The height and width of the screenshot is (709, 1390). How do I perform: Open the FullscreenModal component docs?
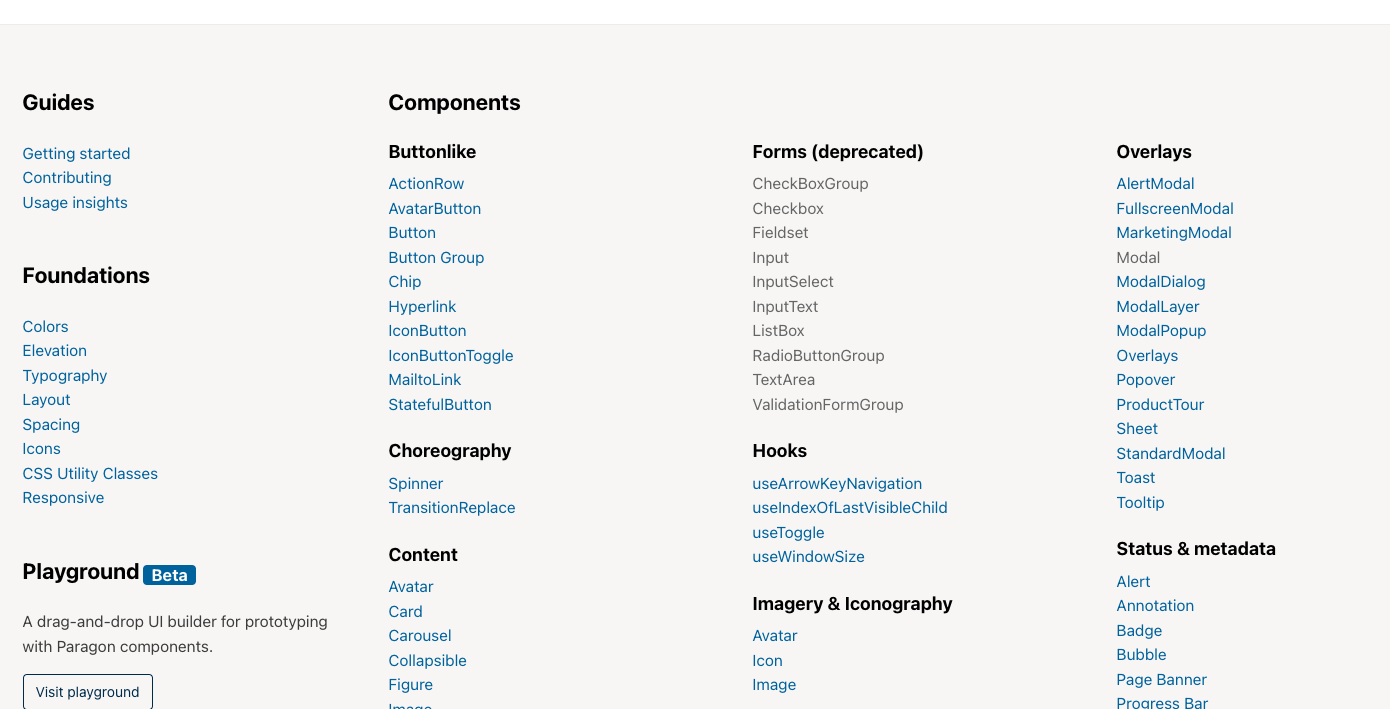1174,208
